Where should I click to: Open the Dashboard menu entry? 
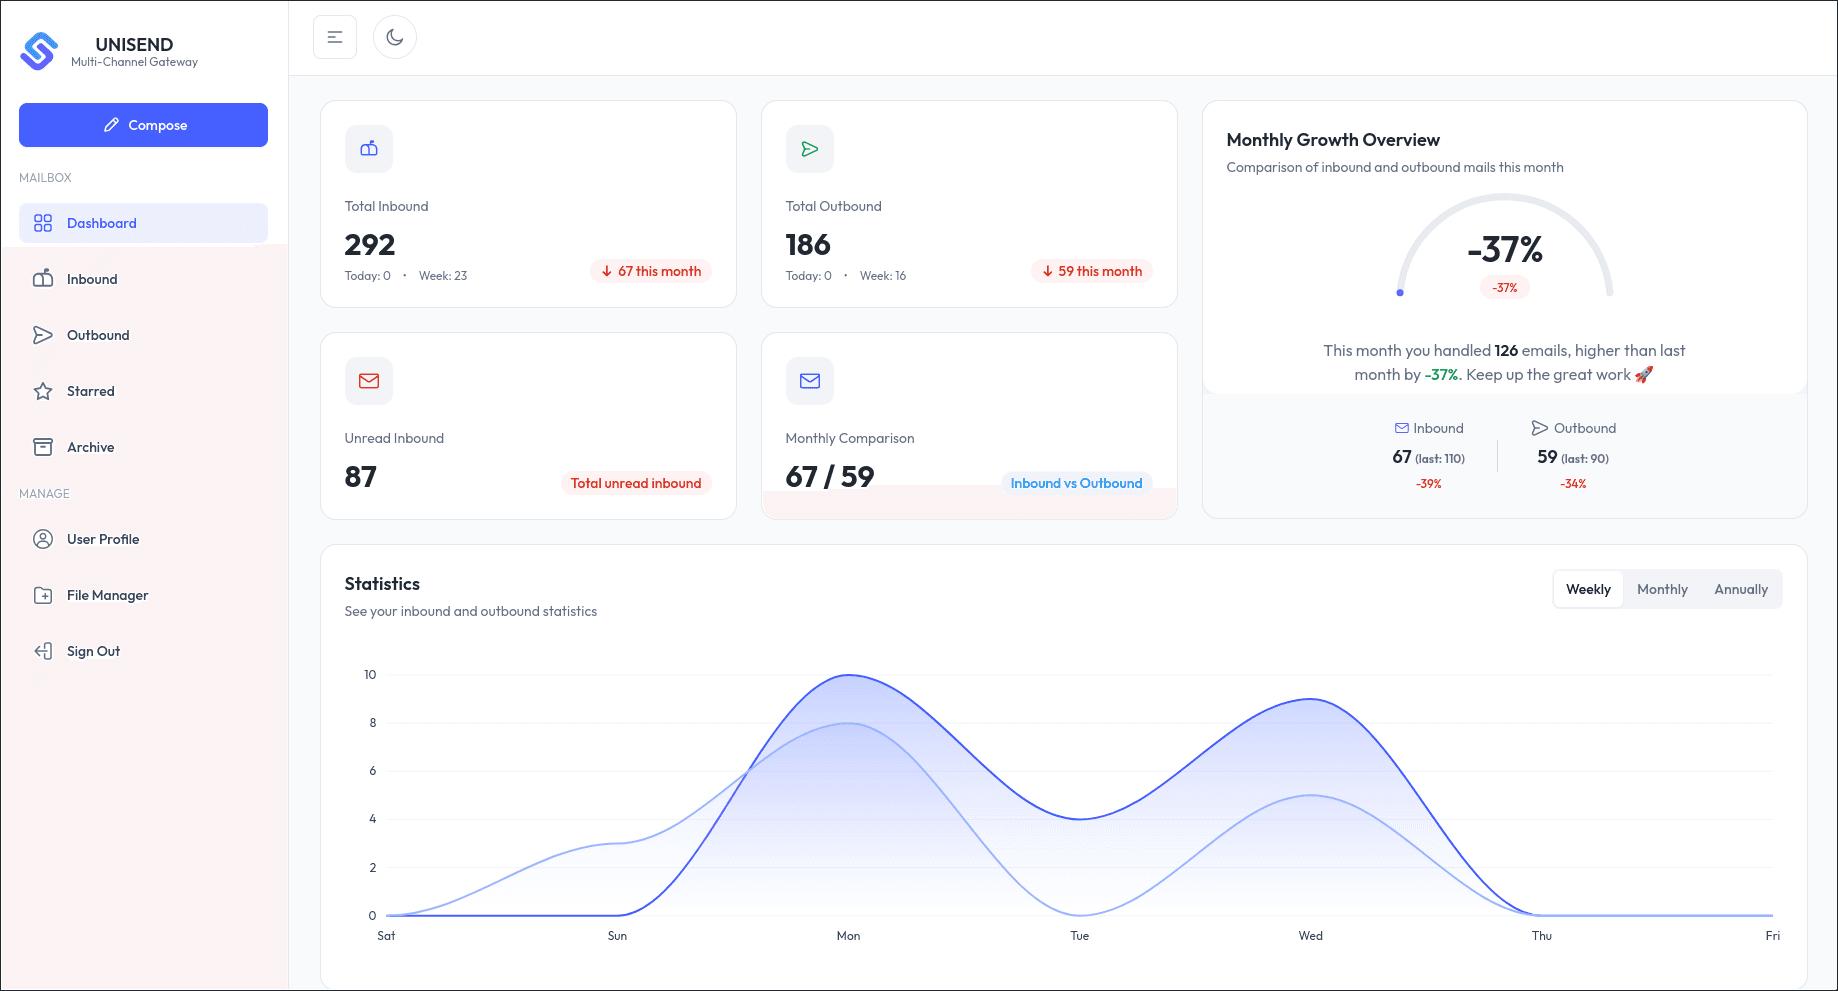101,223
